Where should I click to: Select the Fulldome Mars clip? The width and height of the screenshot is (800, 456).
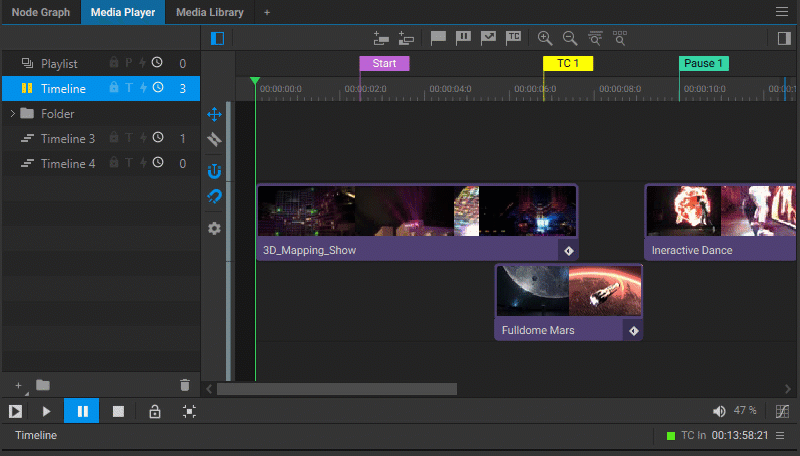[568, 302]
